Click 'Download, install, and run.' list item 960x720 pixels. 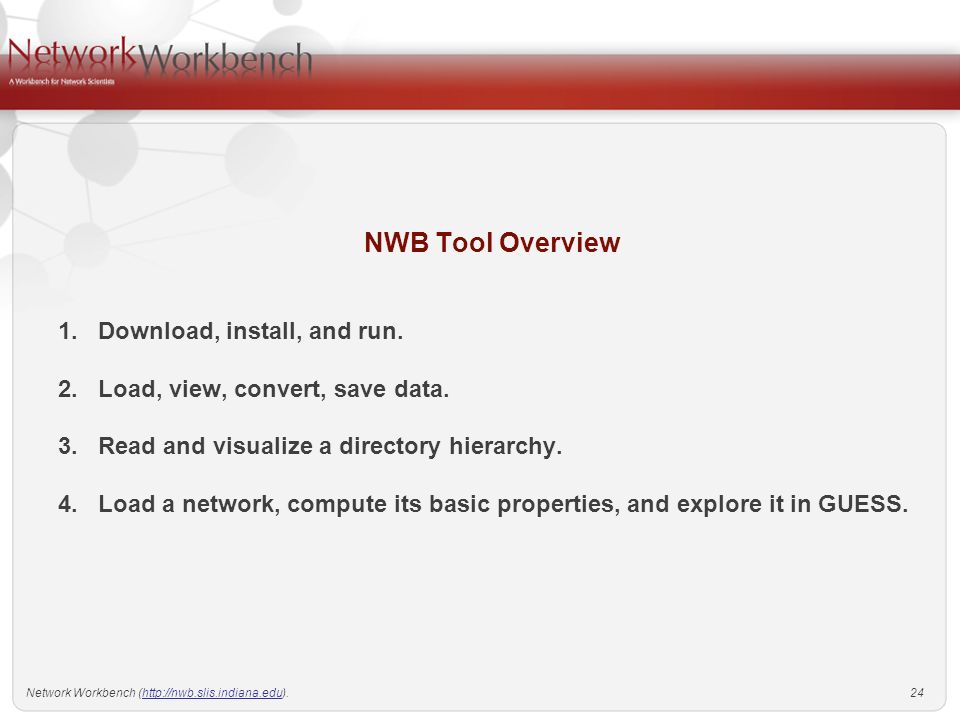point(250,331)
